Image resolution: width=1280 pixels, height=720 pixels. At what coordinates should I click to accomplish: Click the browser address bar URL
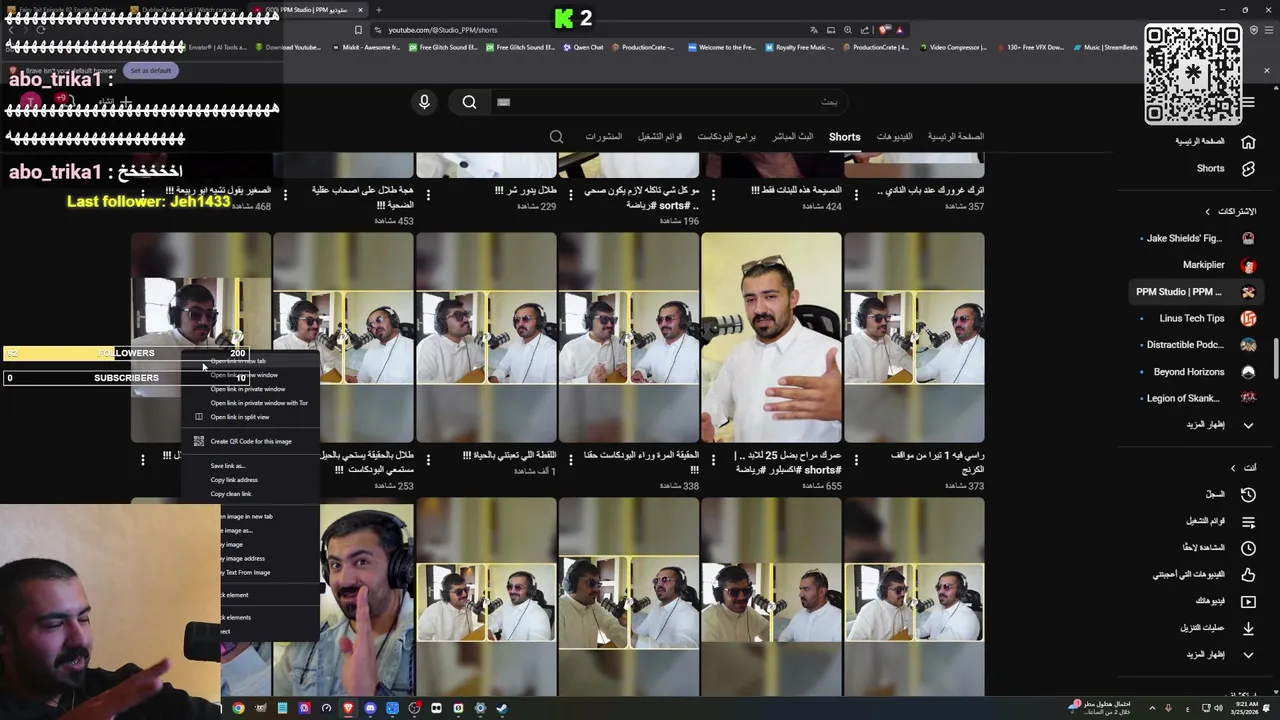(x=443, y=30)
